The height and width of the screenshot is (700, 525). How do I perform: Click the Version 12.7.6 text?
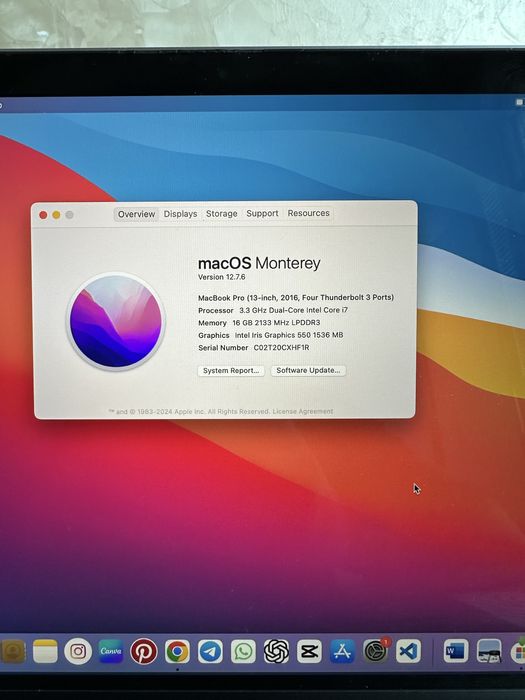(x=221, y=277)
